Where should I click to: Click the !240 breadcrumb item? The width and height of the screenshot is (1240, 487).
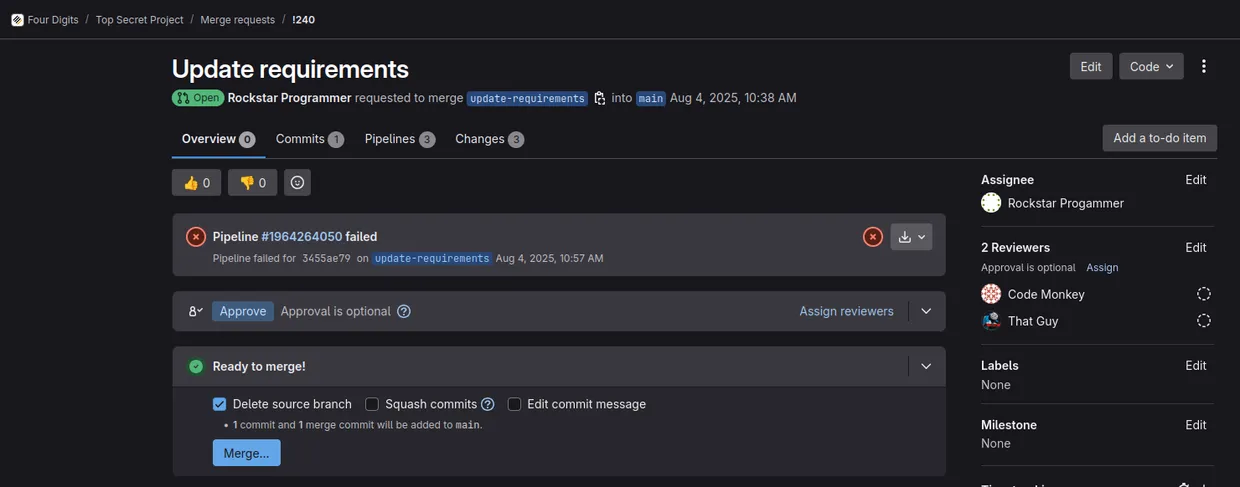(x=303, y=20)
